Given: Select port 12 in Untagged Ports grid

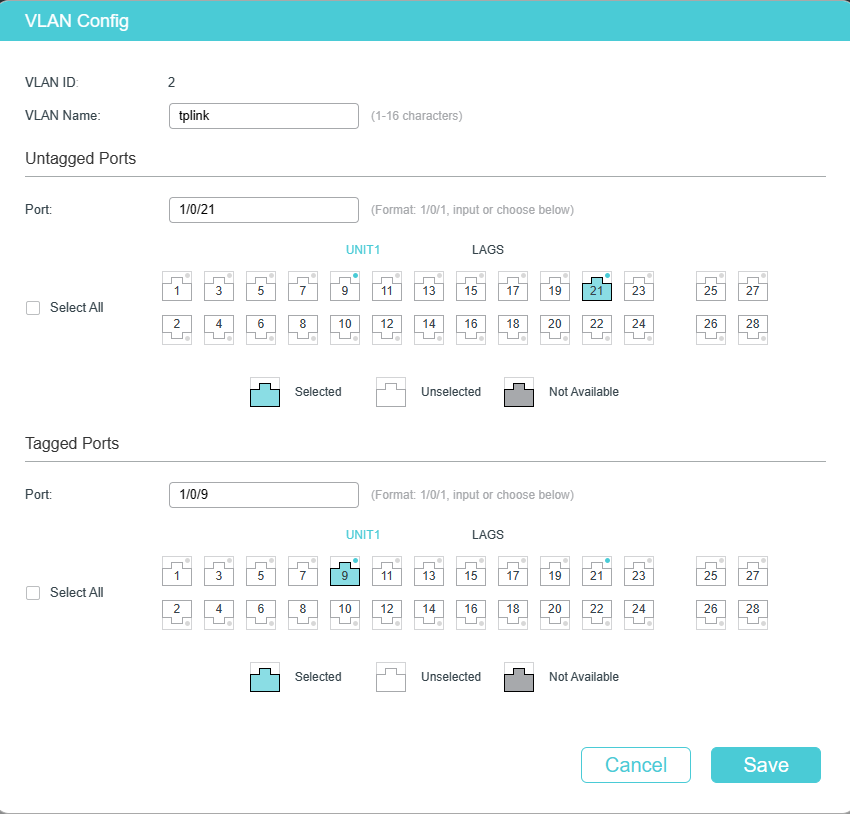Looking at the screenshot, I should (x=387, y=330).
